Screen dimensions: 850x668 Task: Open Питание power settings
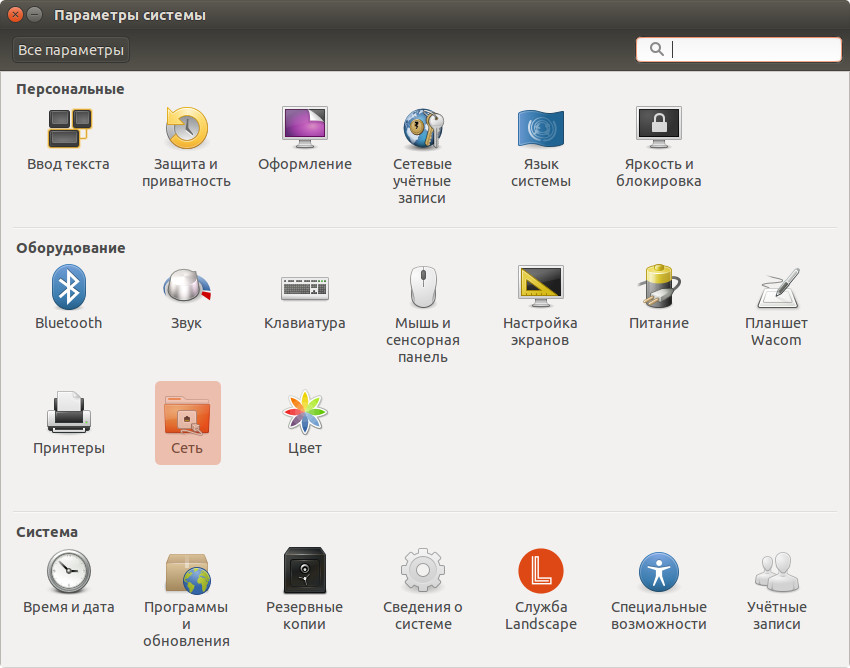click(658, 288)
